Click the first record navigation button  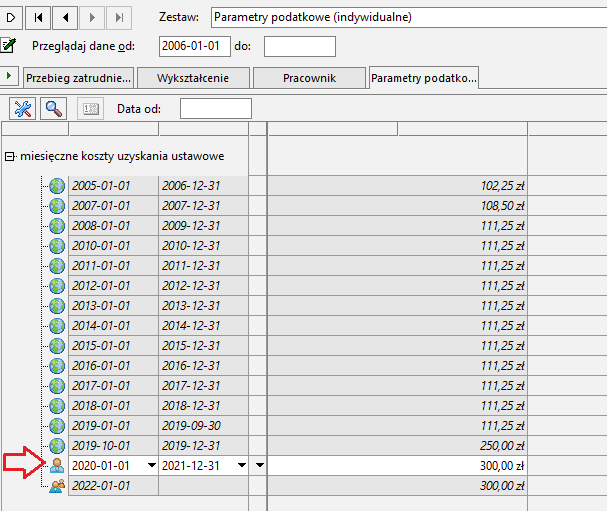(x=38, y=17)
